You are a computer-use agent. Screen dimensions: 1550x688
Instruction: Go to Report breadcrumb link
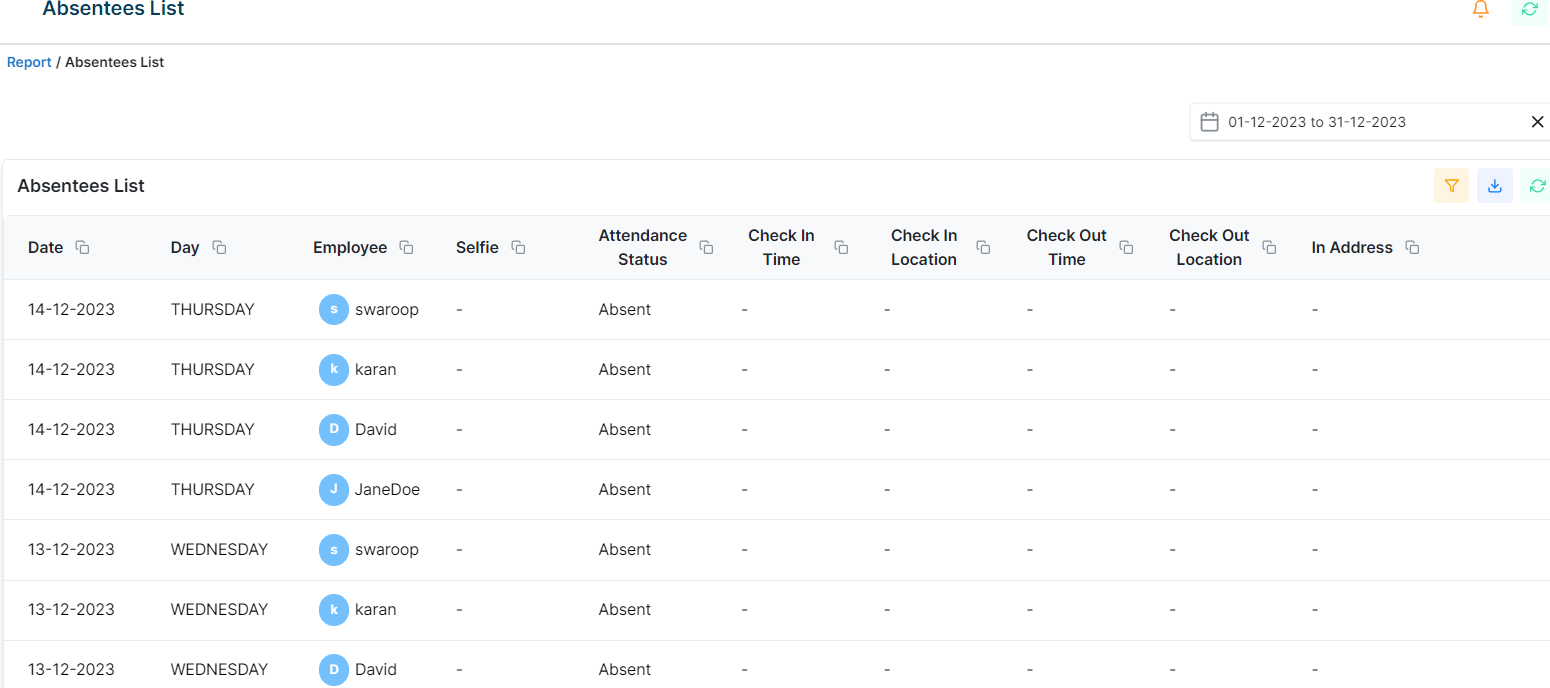[x=29, y=62]
